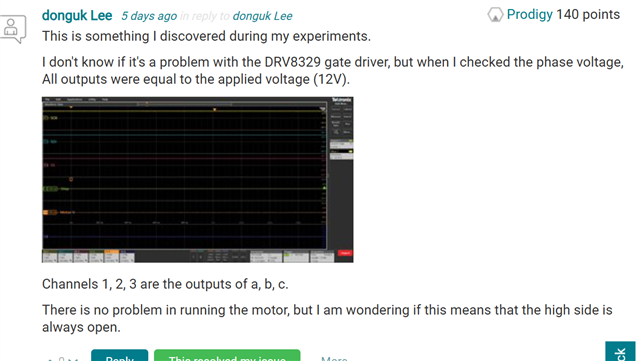
Task: Click the Prodigy rank badge icon
Action: click(495, 15)
